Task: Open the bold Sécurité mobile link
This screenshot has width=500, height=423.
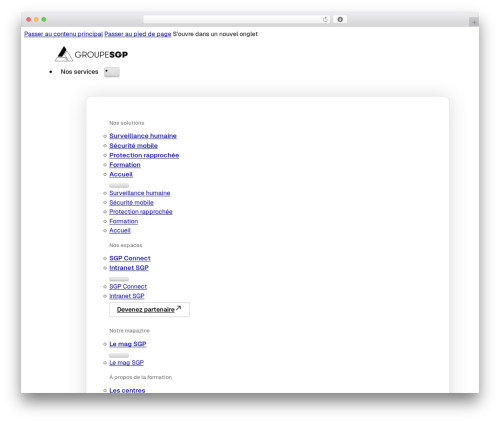Action: pyautogui.click(x=133, y=146)
